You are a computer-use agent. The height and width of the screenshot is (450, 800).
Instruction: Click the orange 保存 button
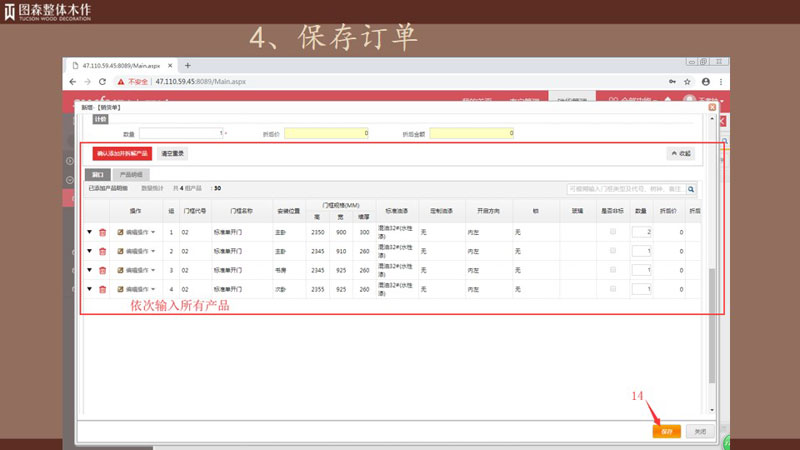(667, 431)
